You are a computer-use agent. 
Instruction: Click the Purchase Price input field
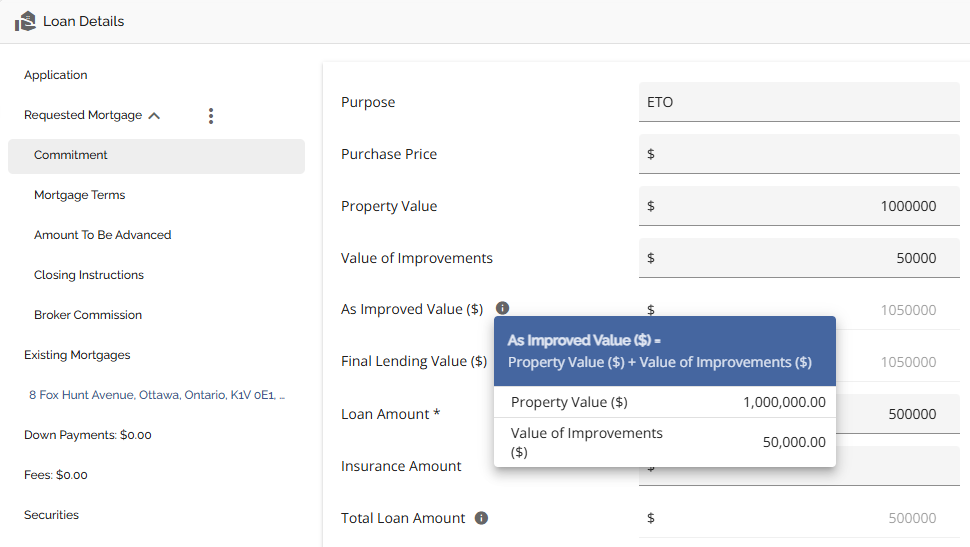pos(798,154)
